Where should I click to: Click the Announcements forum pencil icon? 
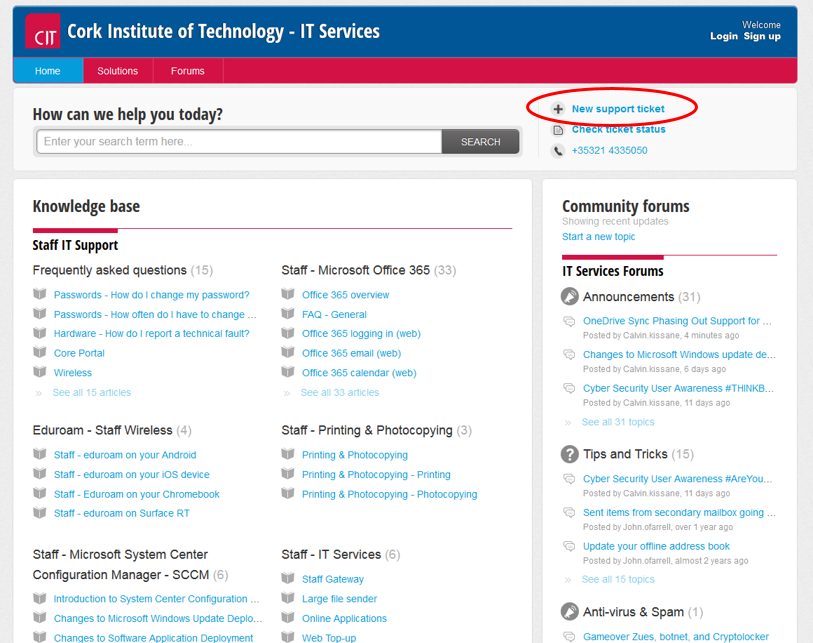pyautogui.click(x=570, y=297)
